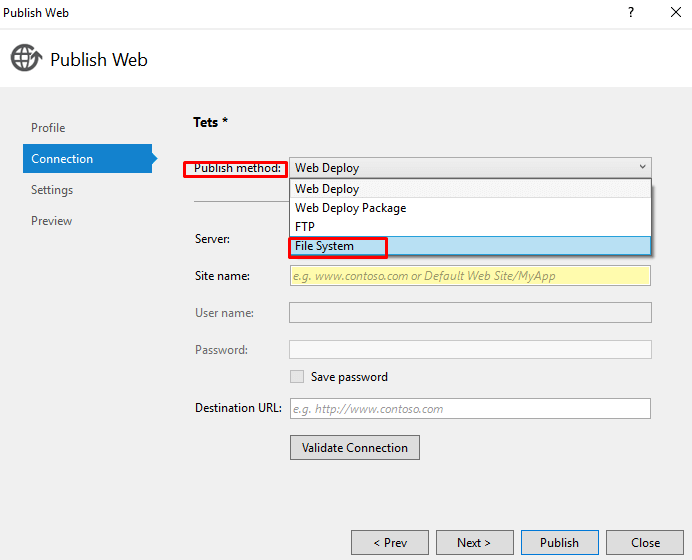Screen dimensions: 692x560
Task: Toggle the Save password checkbox
Action: click(297, 376)
